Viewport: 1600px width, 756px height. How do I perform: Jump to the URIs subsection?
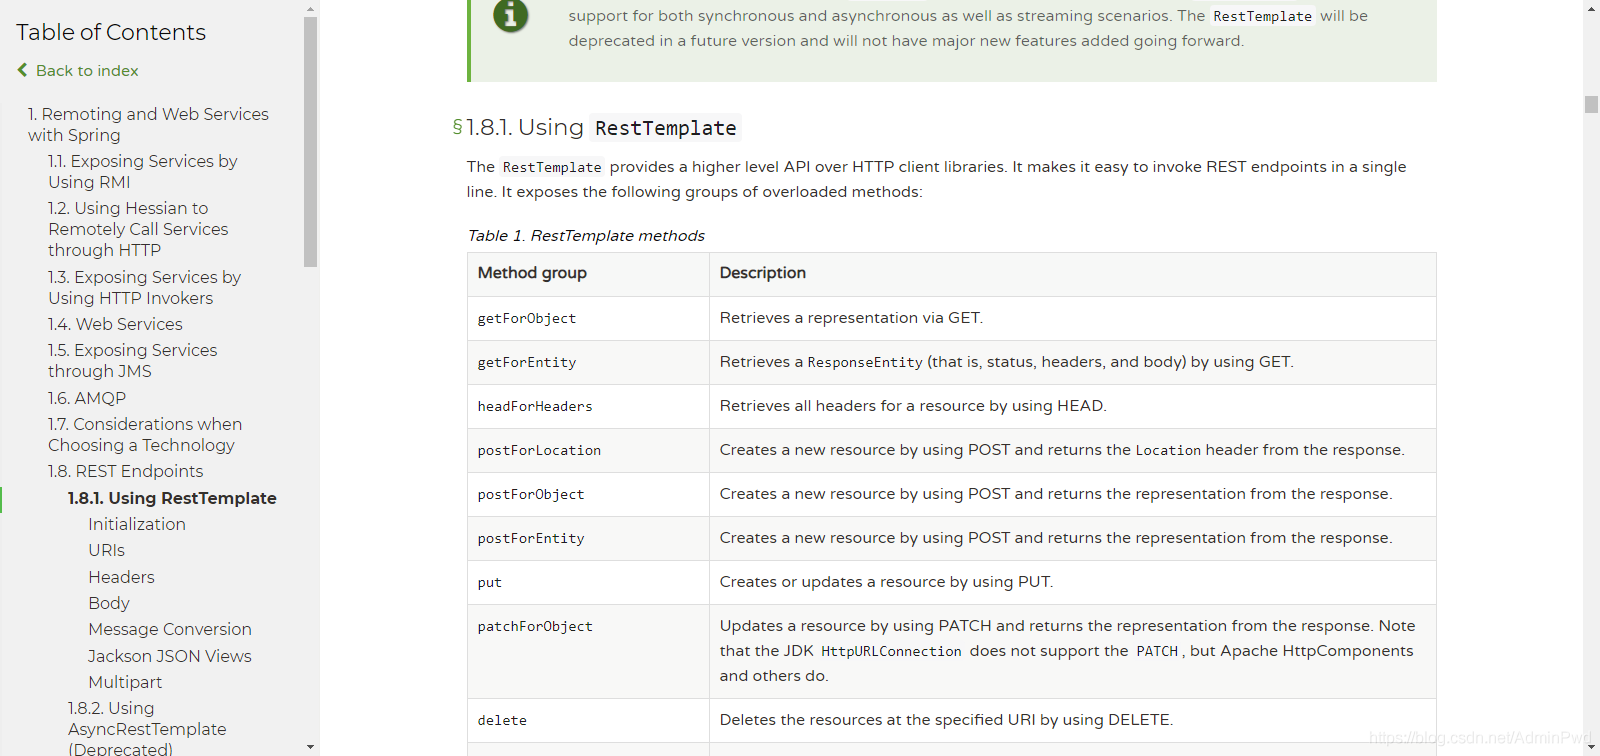pyautogui.click(x=106, y=550)
